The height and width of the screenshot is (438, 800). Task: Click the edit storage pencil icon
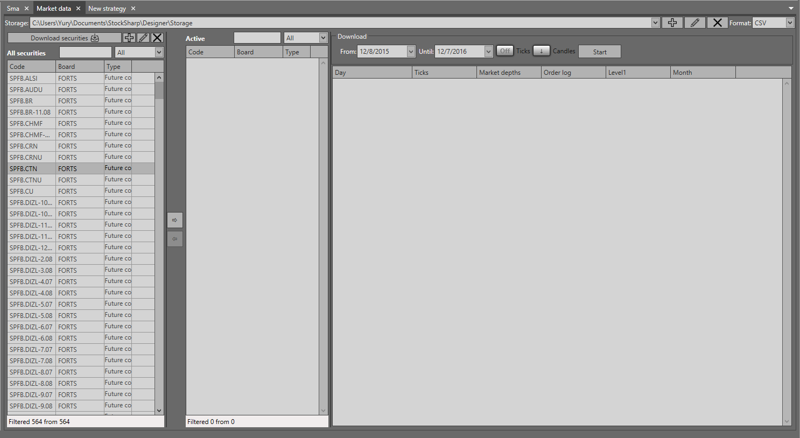pos(695,22)
